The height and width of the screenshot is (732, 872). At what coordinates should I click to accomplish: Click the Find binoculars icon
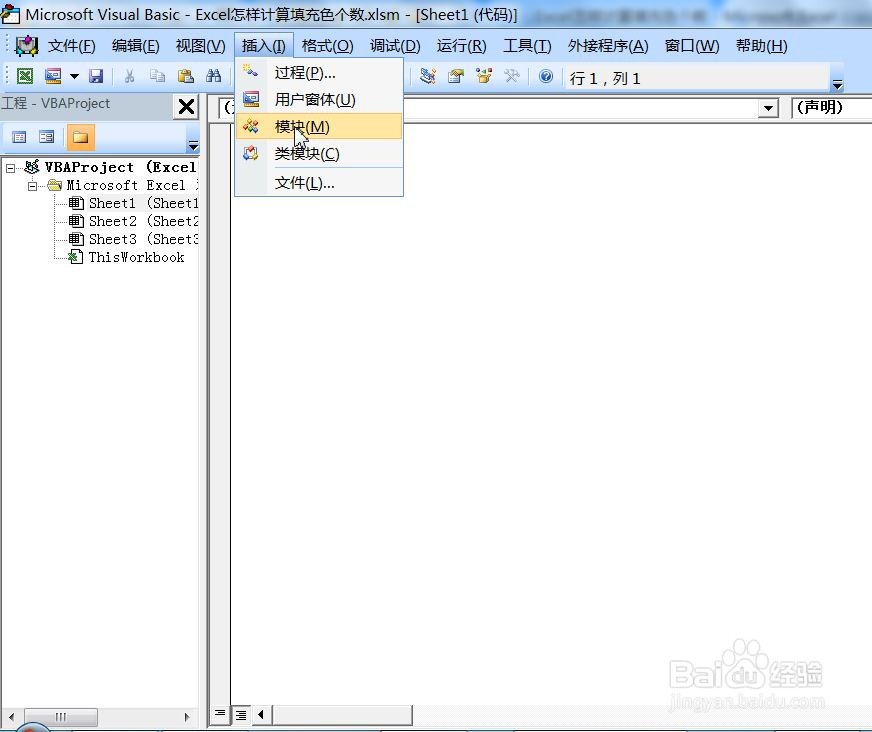click(213, 76)
